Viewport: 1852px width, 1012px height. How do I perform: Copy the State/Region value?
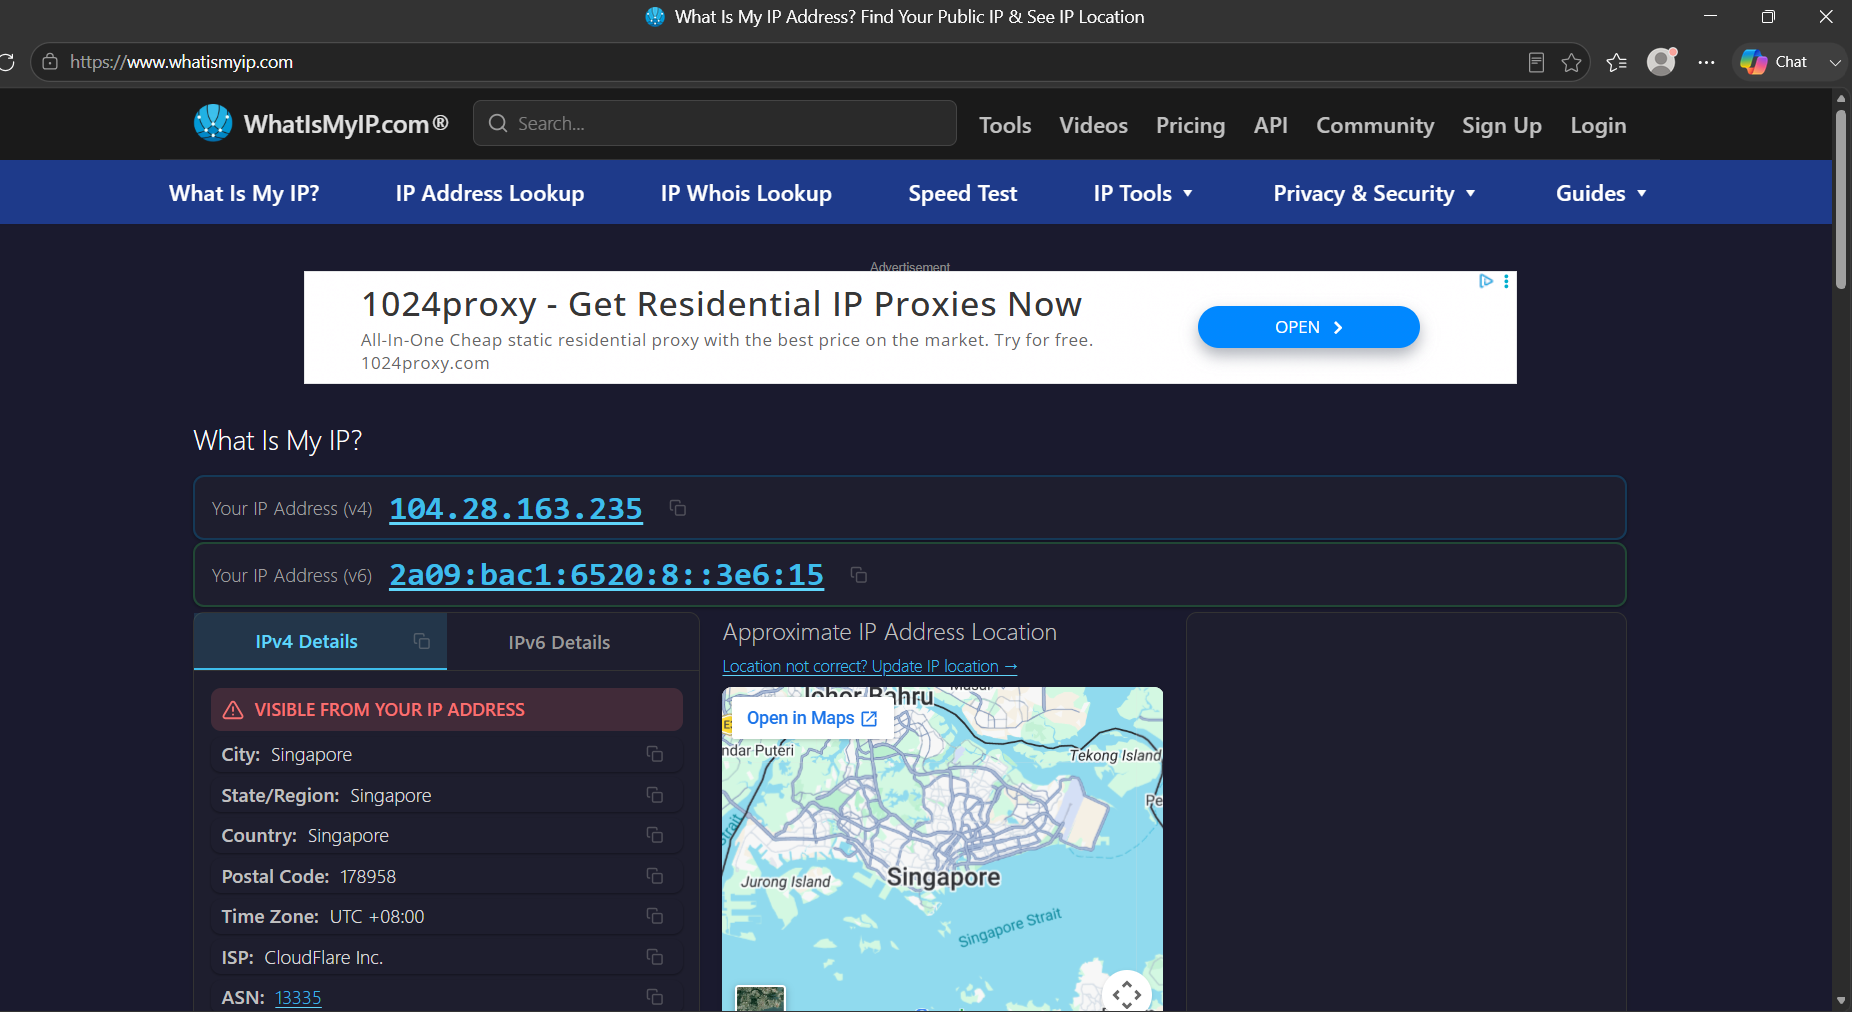coord(655,795)
